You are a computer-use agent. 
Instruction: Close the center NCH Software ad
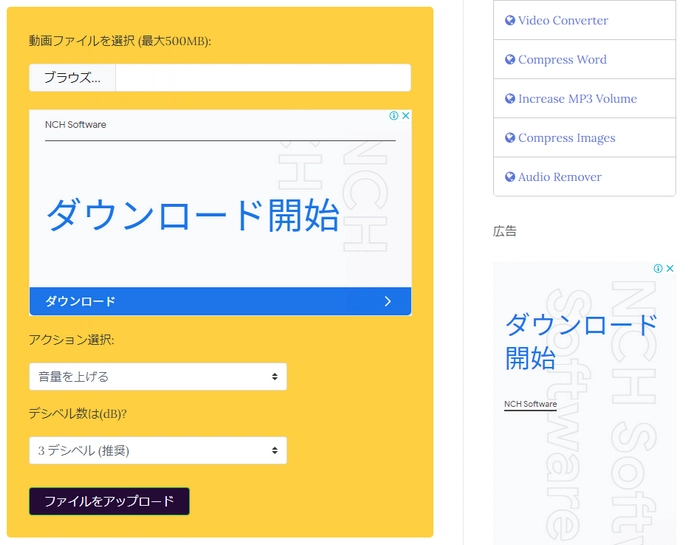point(406,116)
